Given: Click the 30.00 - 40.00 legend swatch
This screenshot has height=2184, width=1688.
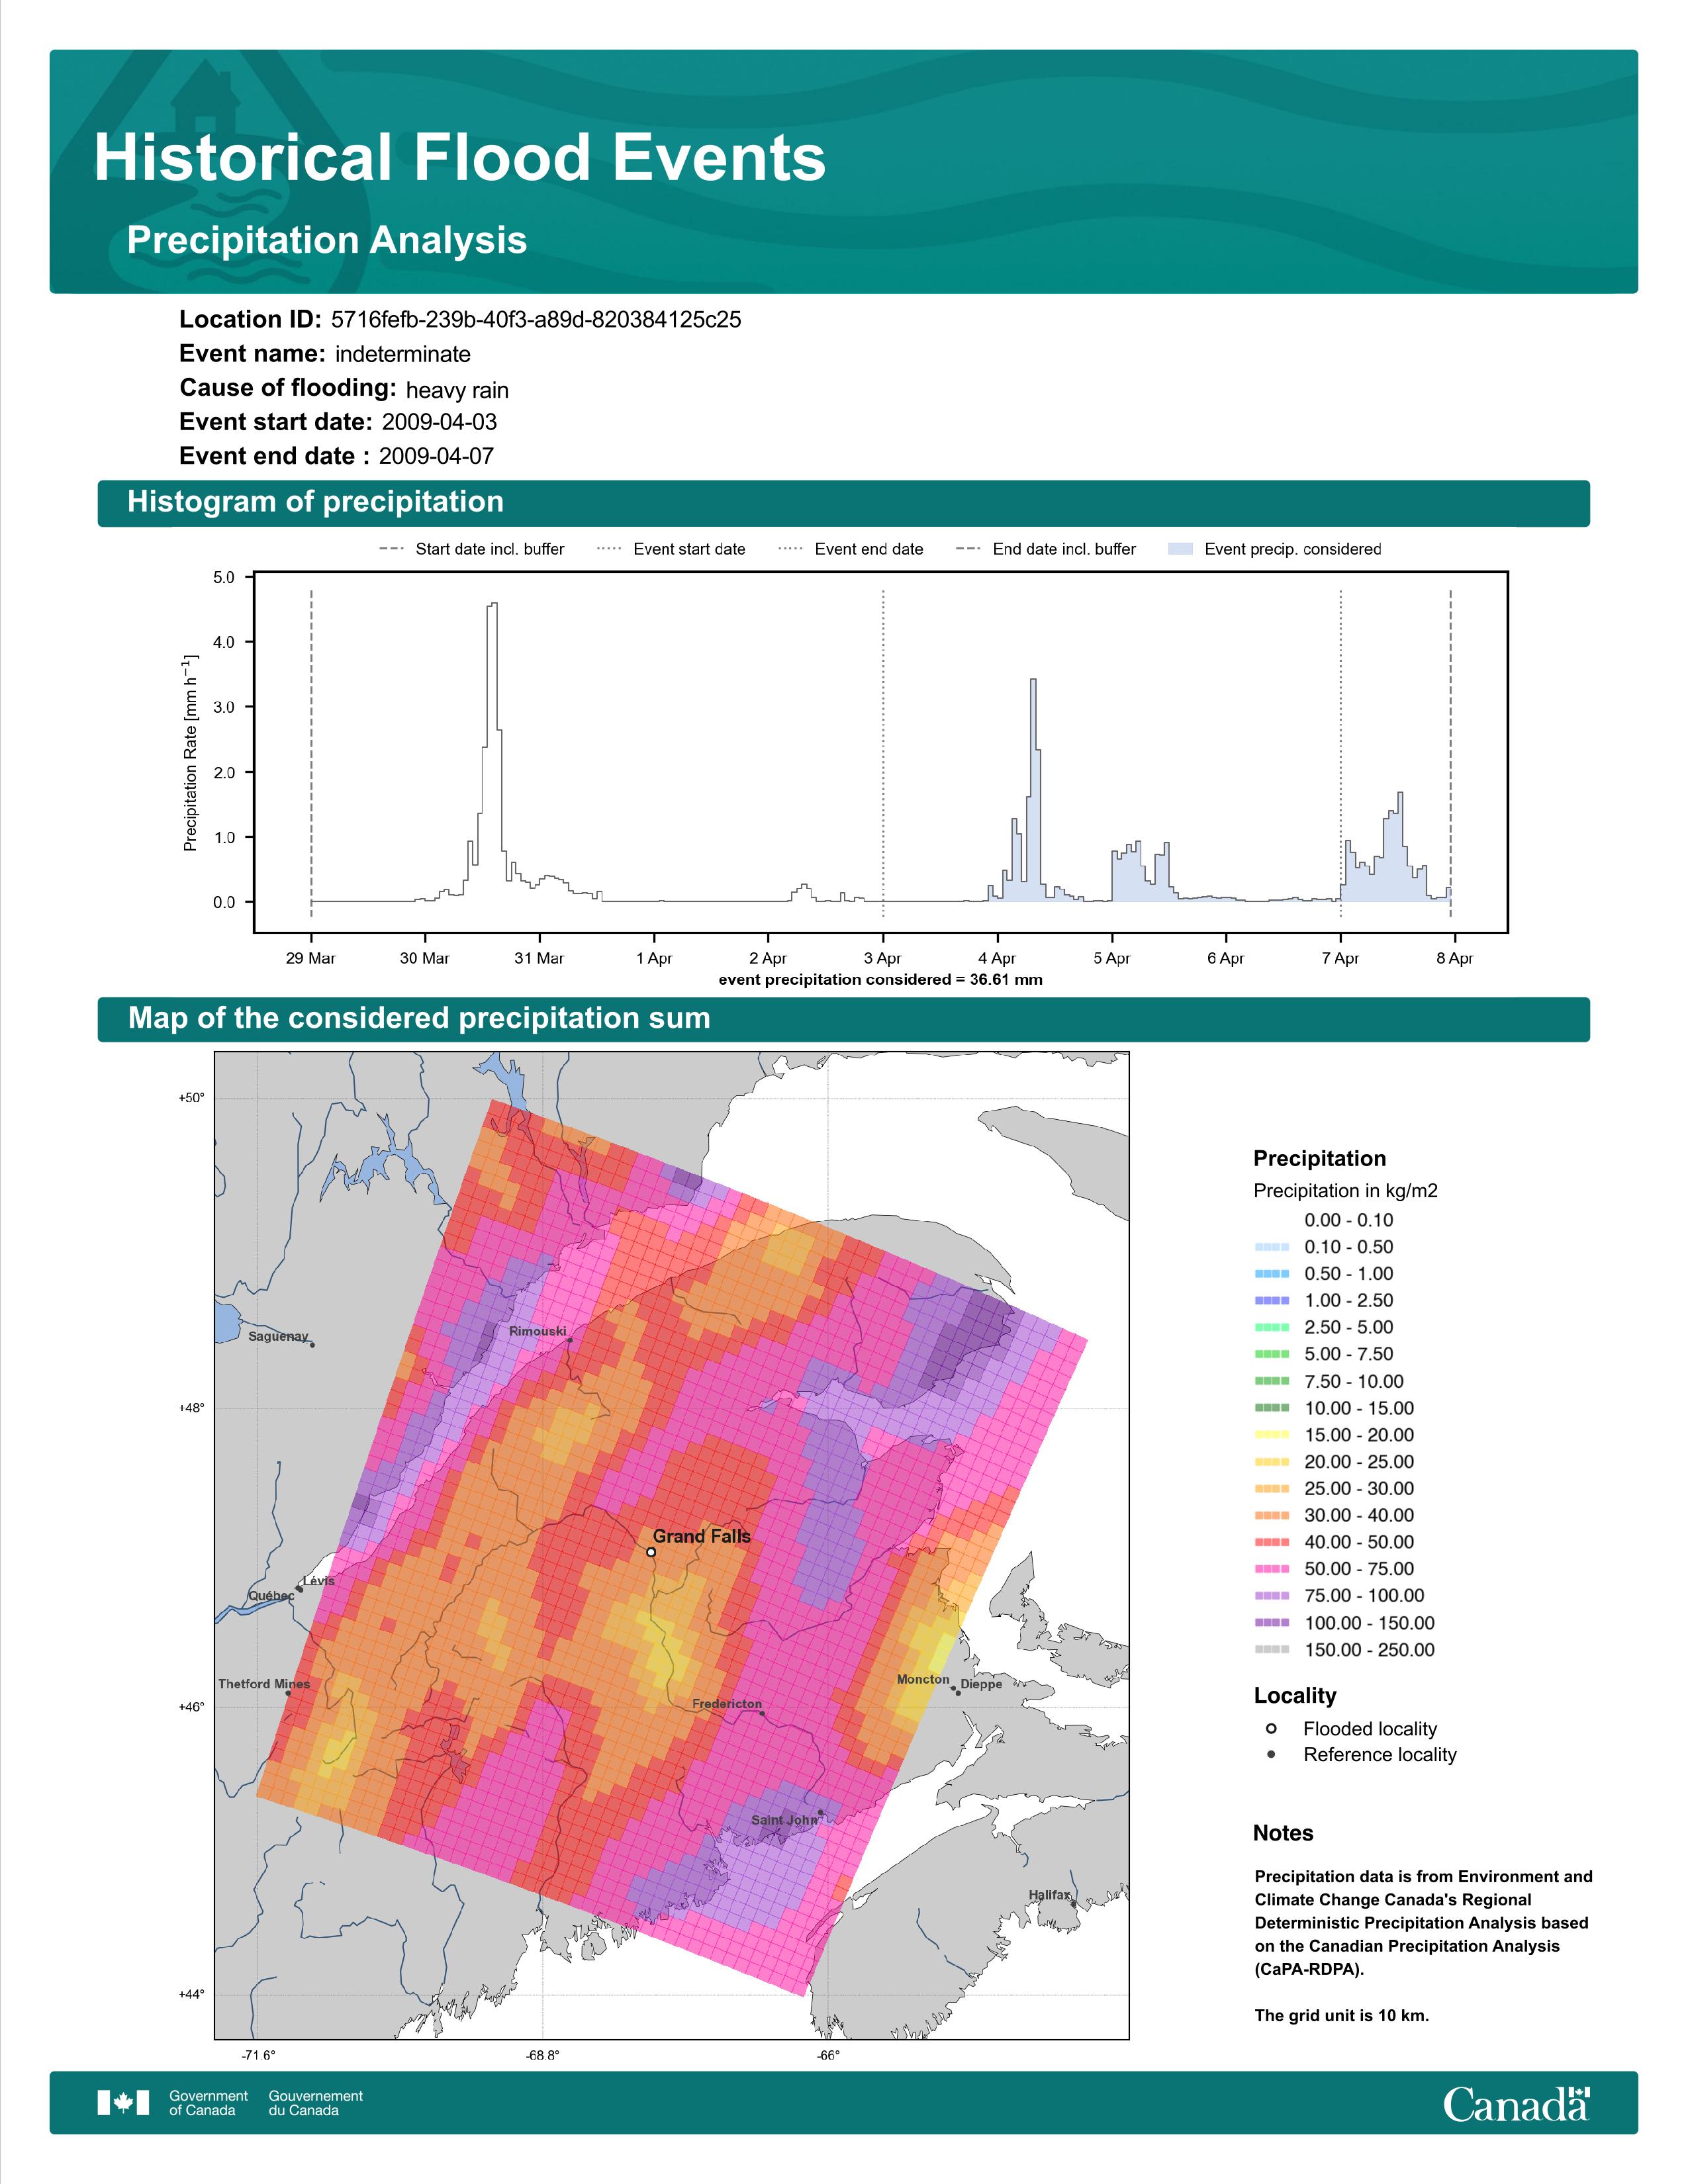Looking at the screenshot, I should click(1272, 1516).
